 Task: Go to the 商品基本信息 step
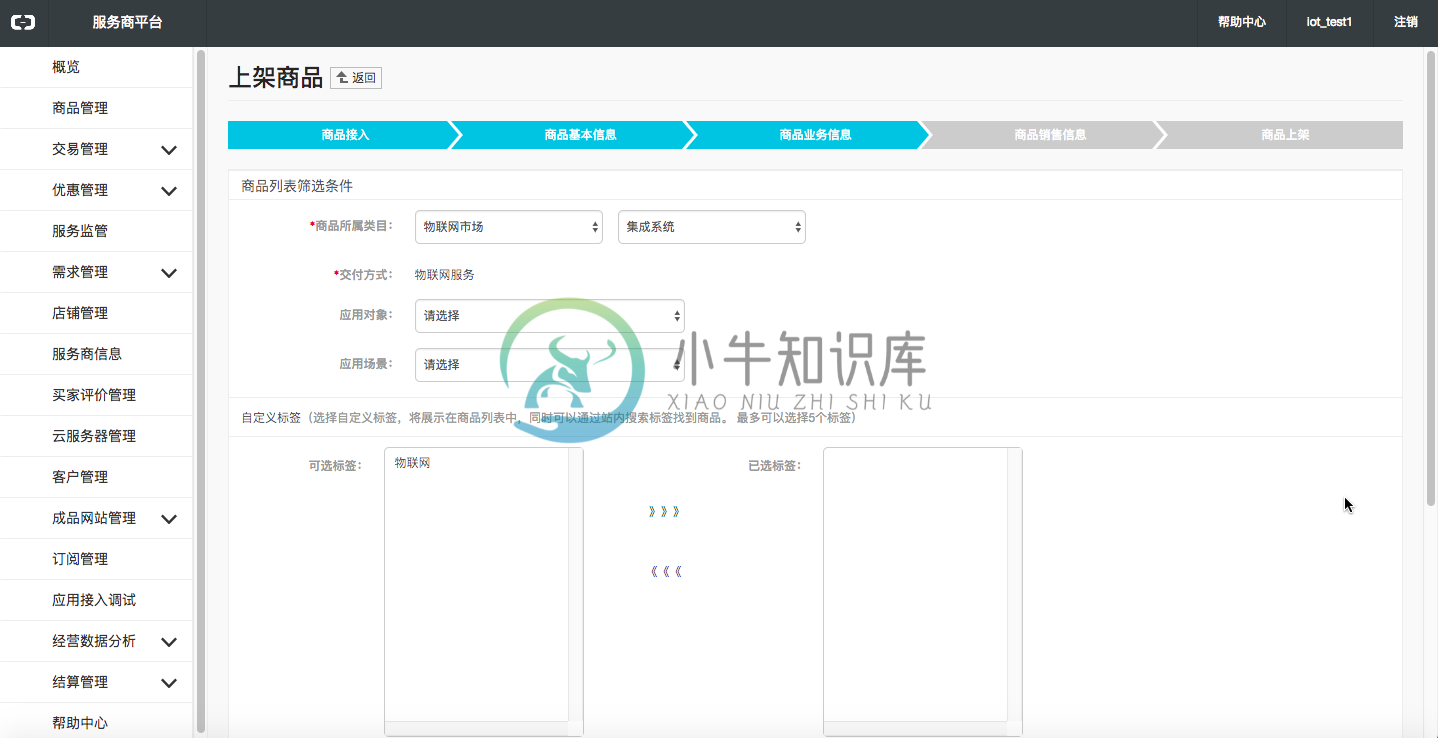click(580, 135)
